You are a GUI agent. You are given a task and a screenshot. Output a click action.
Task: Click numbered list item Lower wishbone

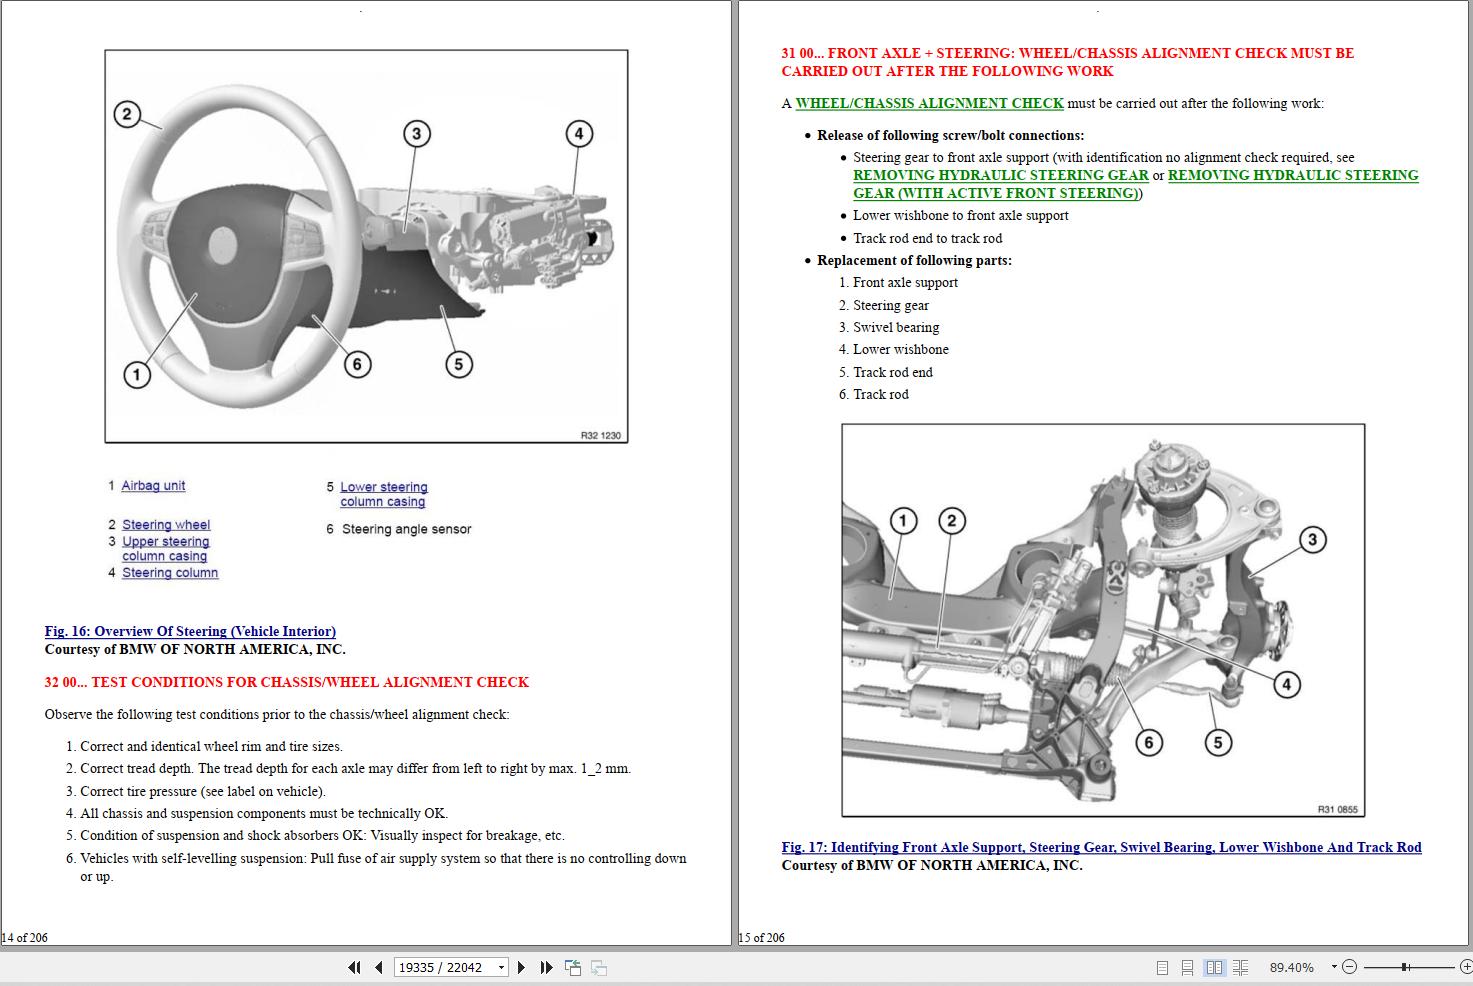901,349
